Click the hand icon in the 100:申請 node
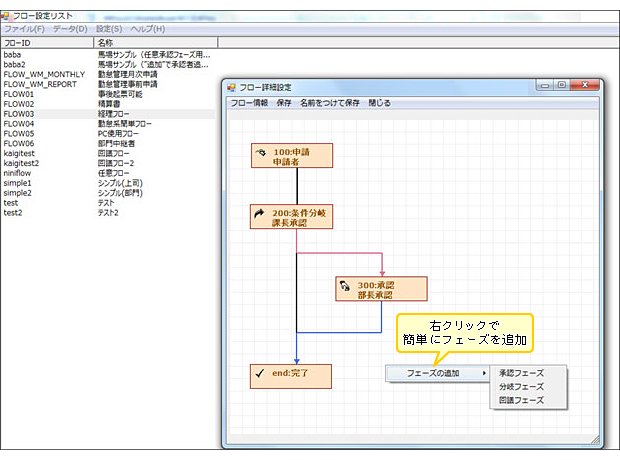This screenshot has height=460, width=620. click(261, 152)
